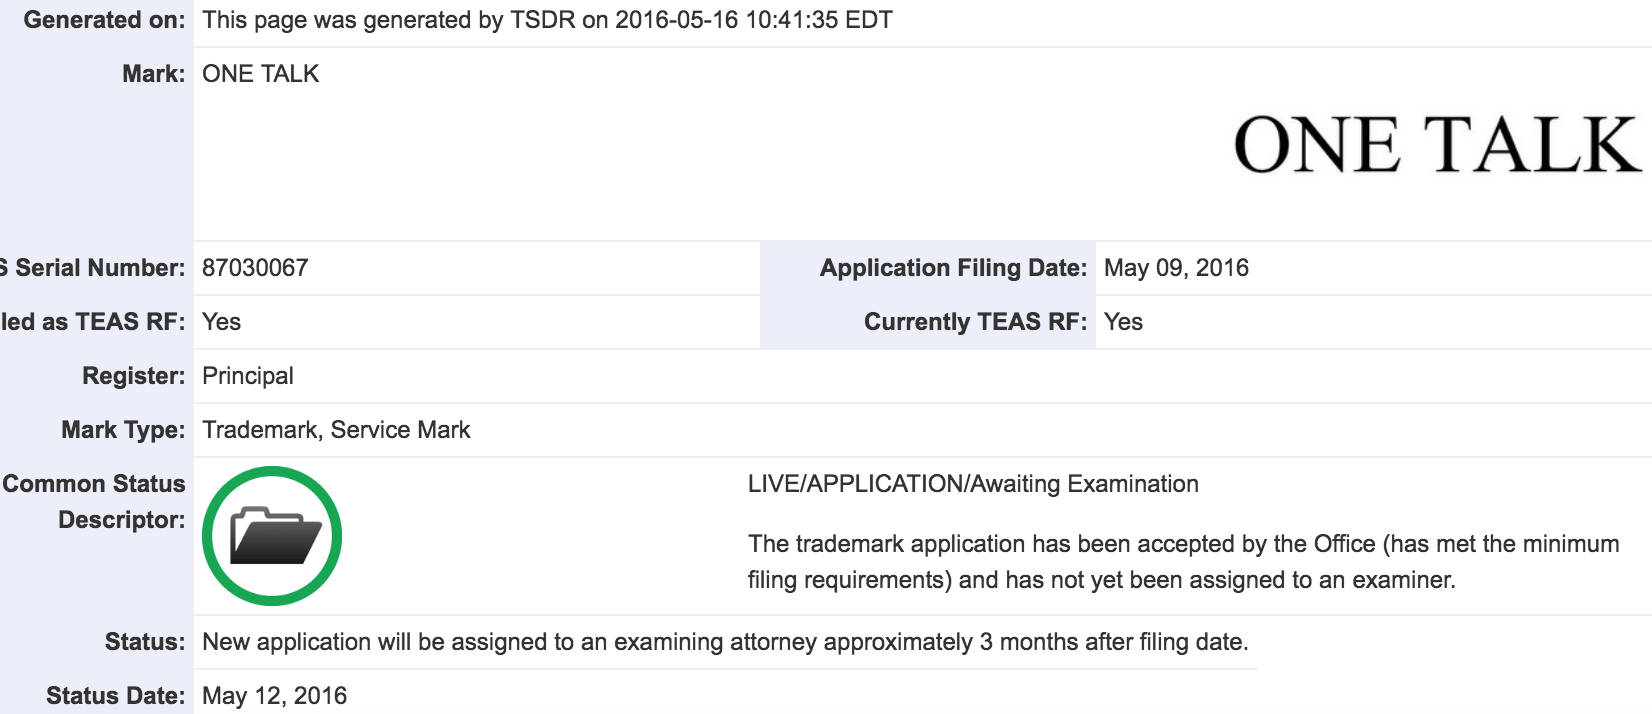Click the Generated on label
Screen dimensions: 1652x714
click(x=104, y=20)
